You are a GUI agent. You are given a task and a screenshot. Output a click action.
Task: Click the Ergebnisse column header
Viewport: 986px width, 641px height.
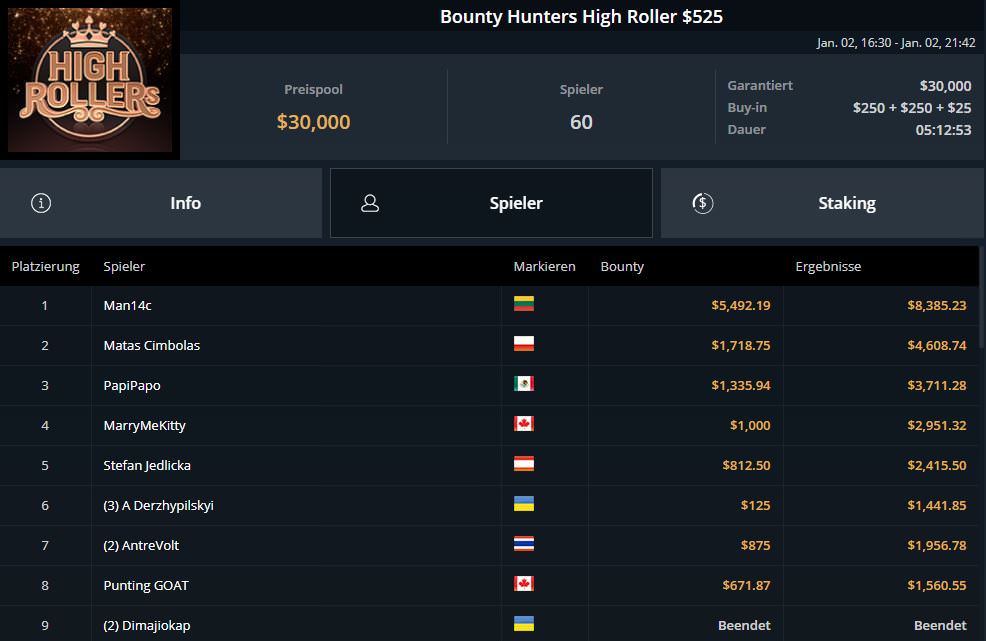(x=827, y=267)
